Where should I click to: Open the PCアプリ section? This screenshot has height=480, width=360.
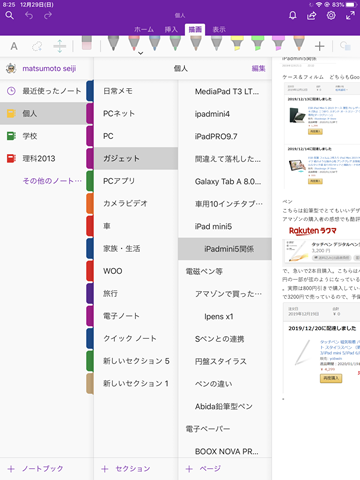click(x=136, y=181)
